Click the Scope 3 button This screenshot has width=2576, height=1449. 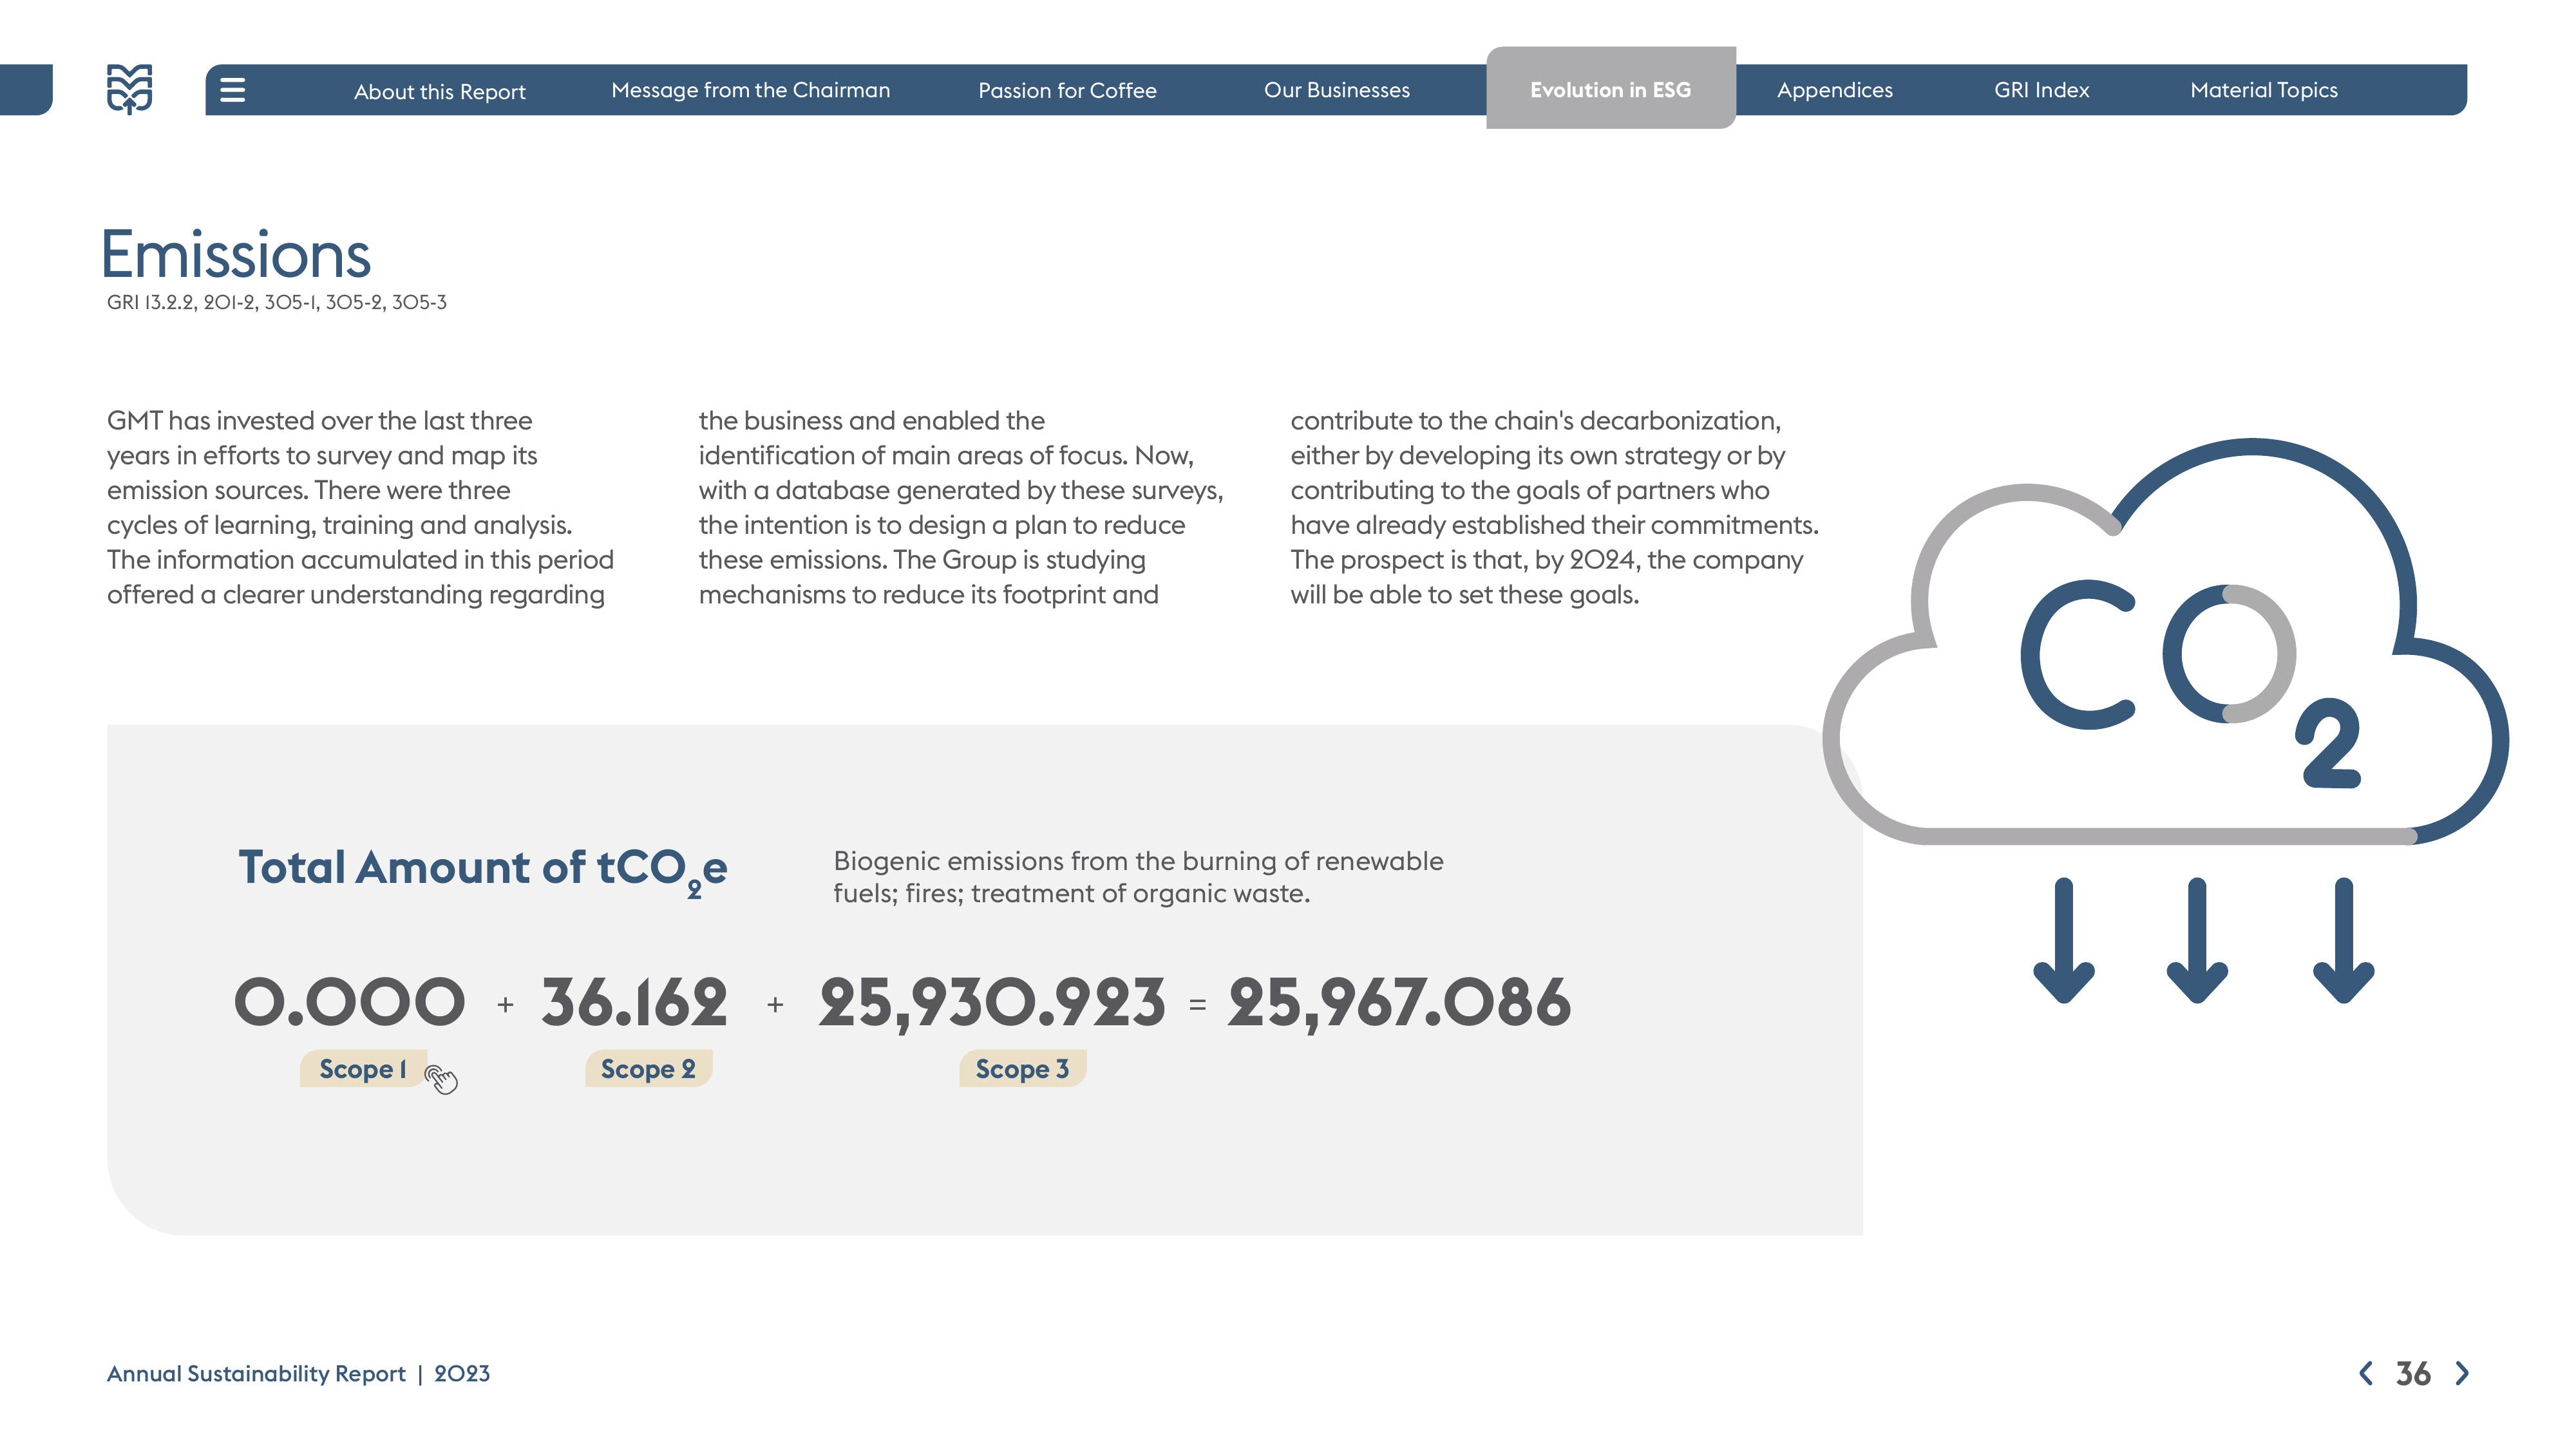[1022, 1068]
